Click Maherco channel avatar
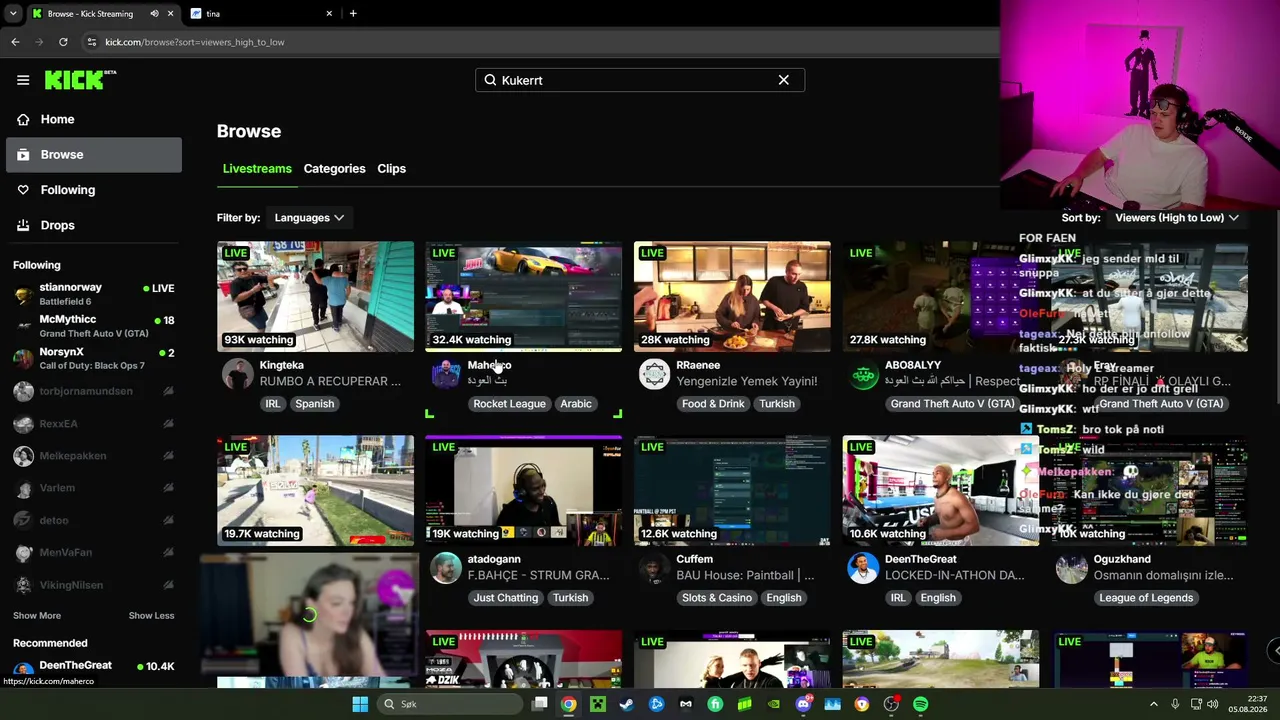 [446, 374]
